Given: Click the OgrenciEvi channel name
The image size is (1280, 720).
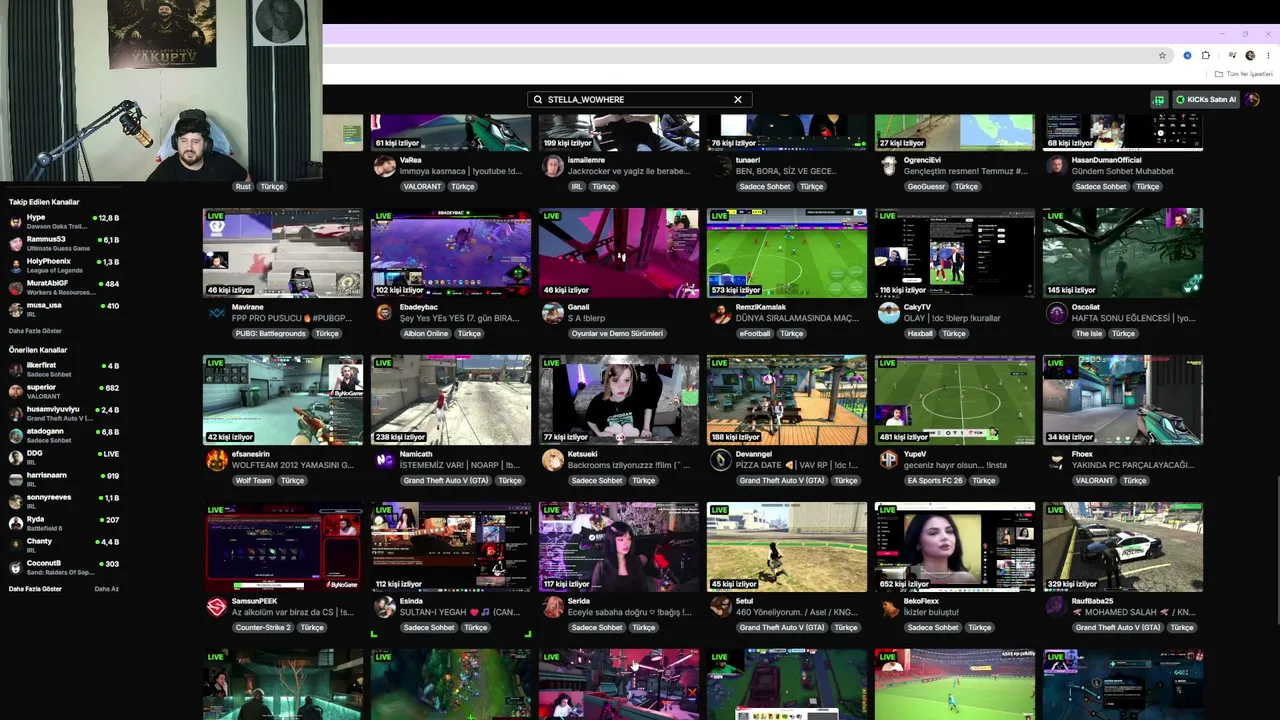Looking at the screenshot, I should pyautogui.click(x=922, y=160).
